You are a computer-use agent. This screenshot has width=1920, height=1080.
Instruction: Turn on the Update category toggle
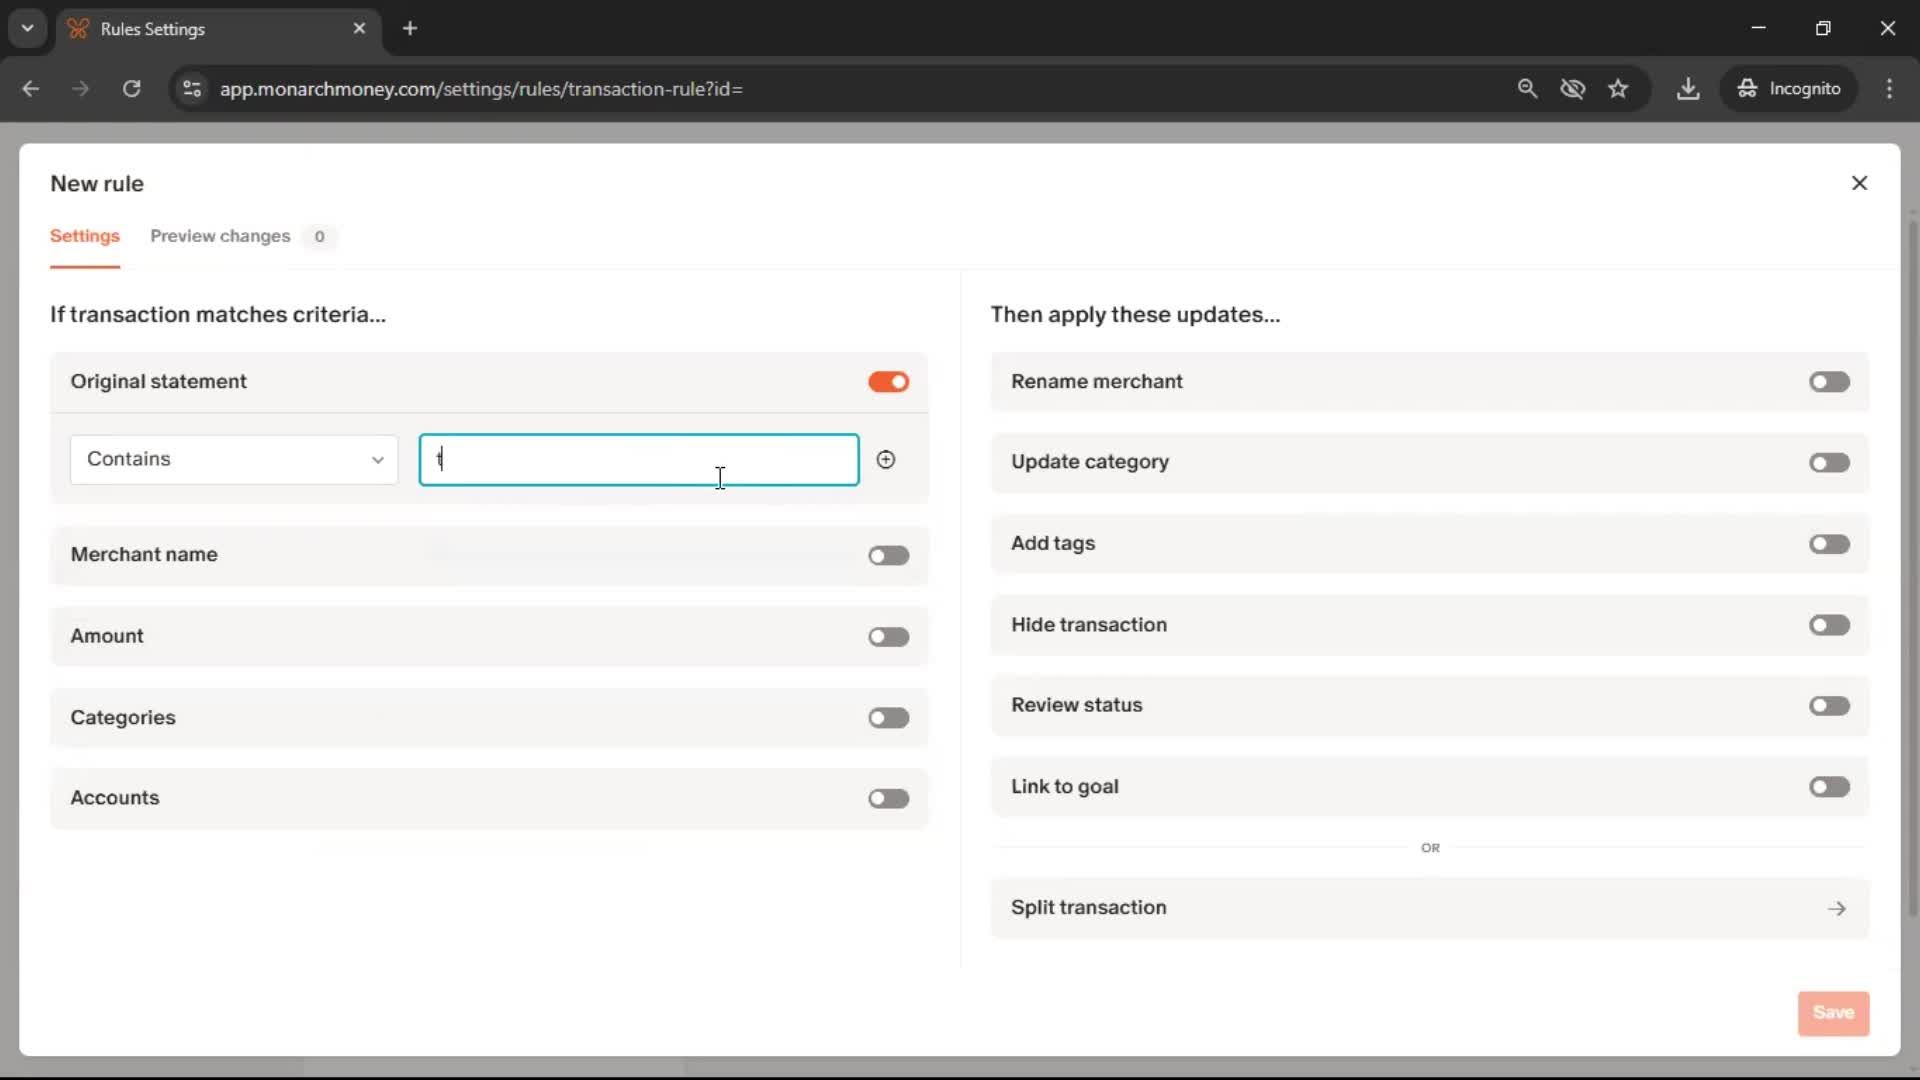coord(1828,463)
